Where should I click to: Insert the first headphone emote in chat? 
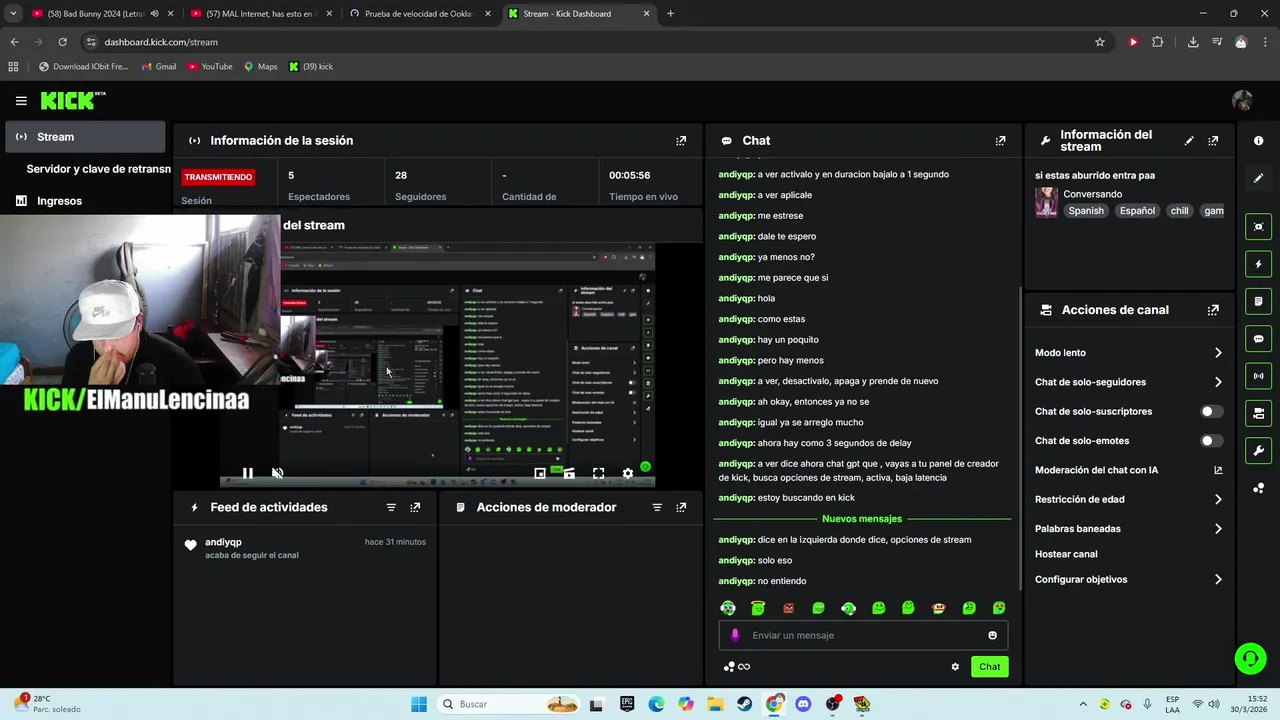[728, 608]
